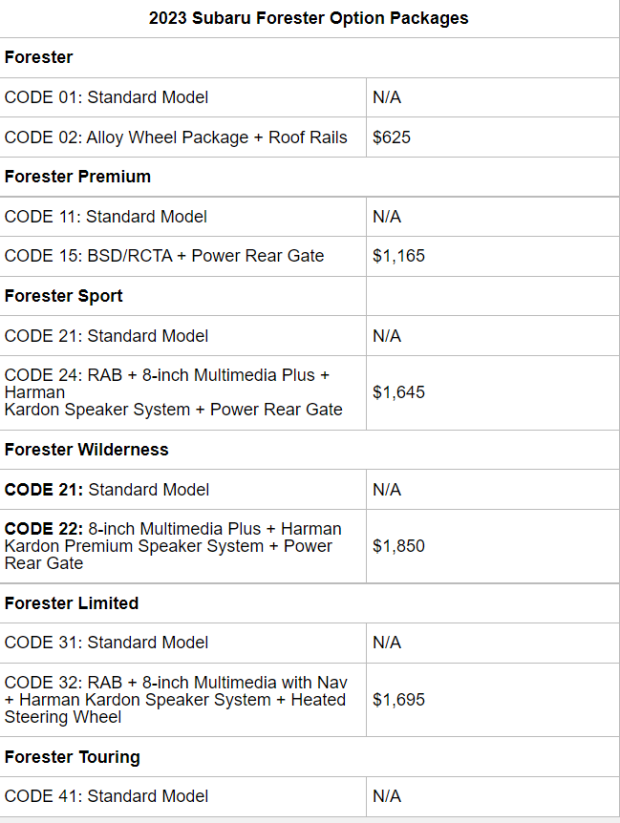This screenshot has height=823, width=620.
Task: Select CODE 32 Heated Steering Wheel package
Action: [183, 700]
